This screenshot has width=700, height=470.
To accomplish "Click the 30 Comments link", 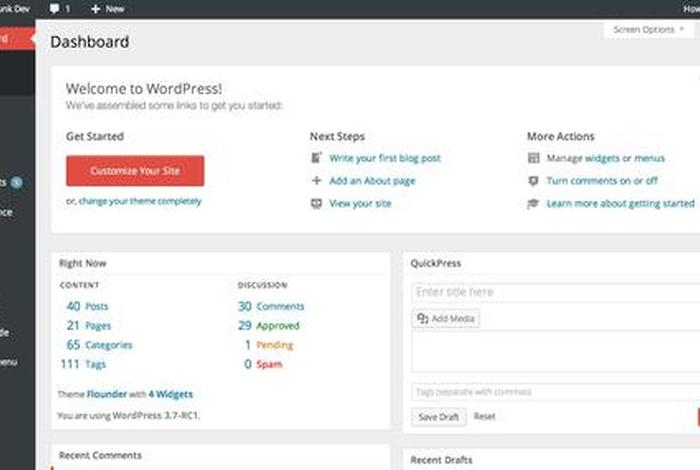I will point(271,306).
